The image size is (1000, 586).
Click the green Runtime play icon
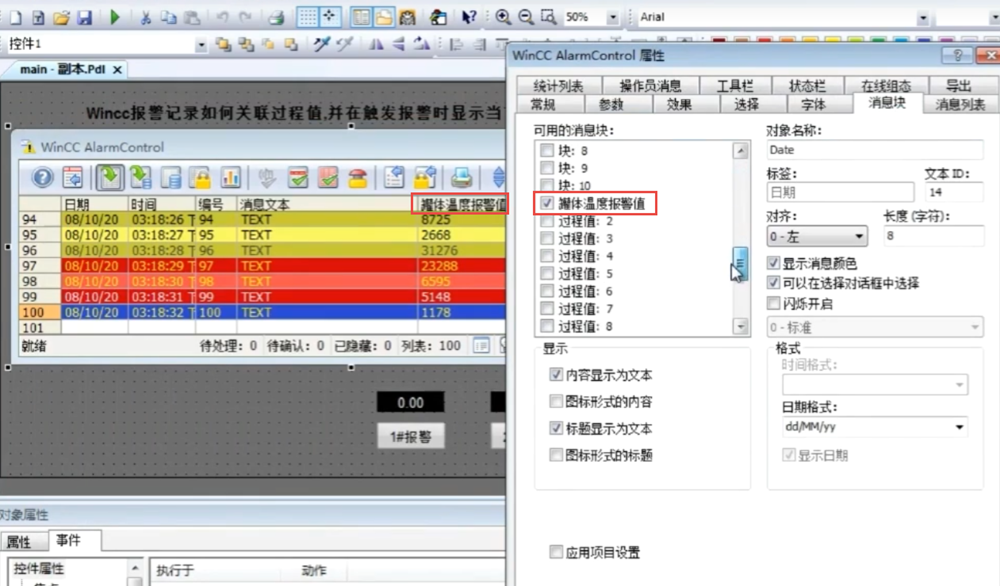coord(115,17)
